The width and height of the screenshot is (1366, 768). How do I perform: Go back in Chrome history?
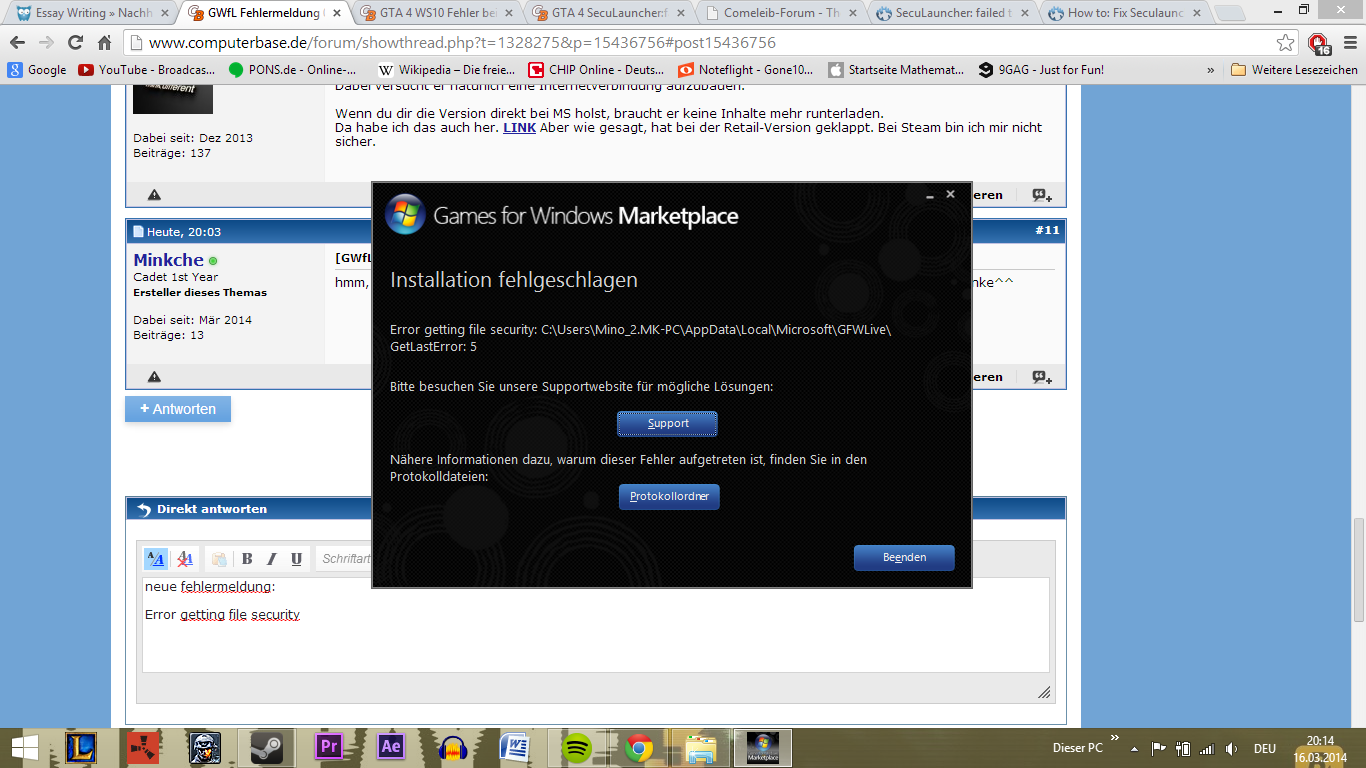[18, 43]
